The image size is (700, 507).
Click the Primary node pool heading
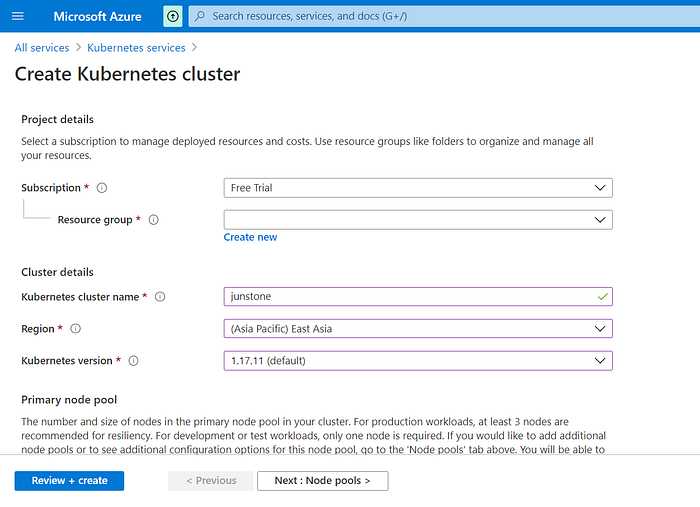(69, 400)
